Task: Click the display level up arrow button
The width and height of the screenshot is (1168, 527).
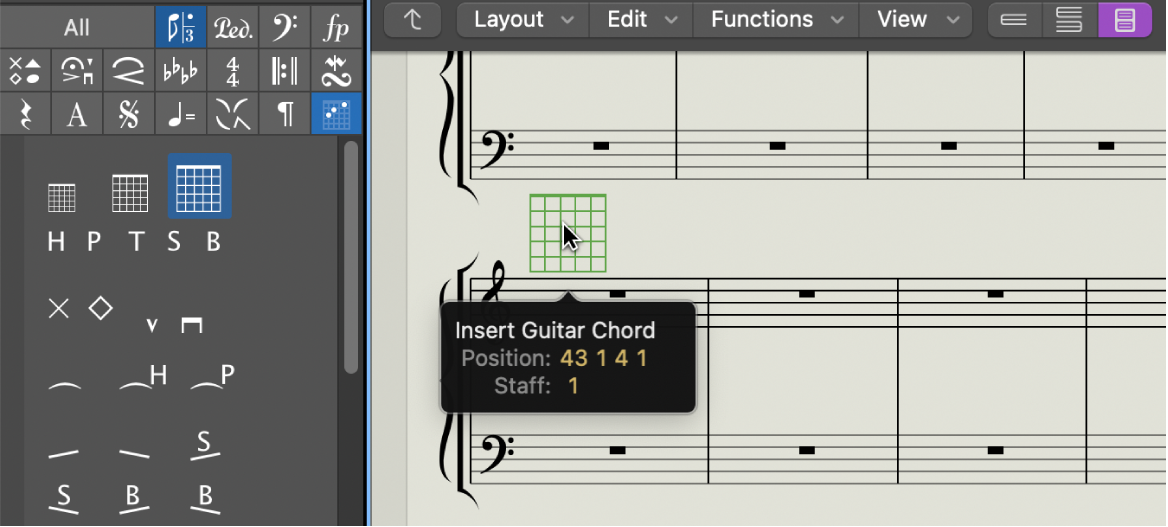Action: (413, 19)
